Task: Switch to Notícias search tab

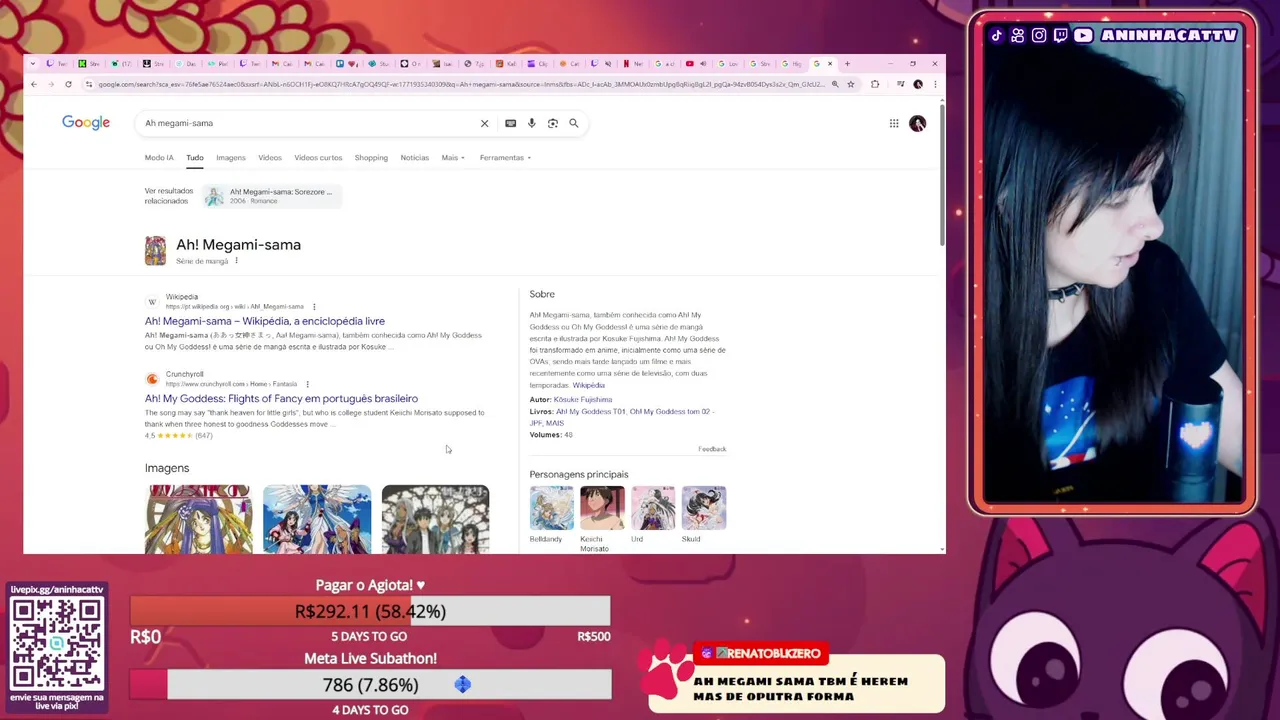Action: coord(414,158)
